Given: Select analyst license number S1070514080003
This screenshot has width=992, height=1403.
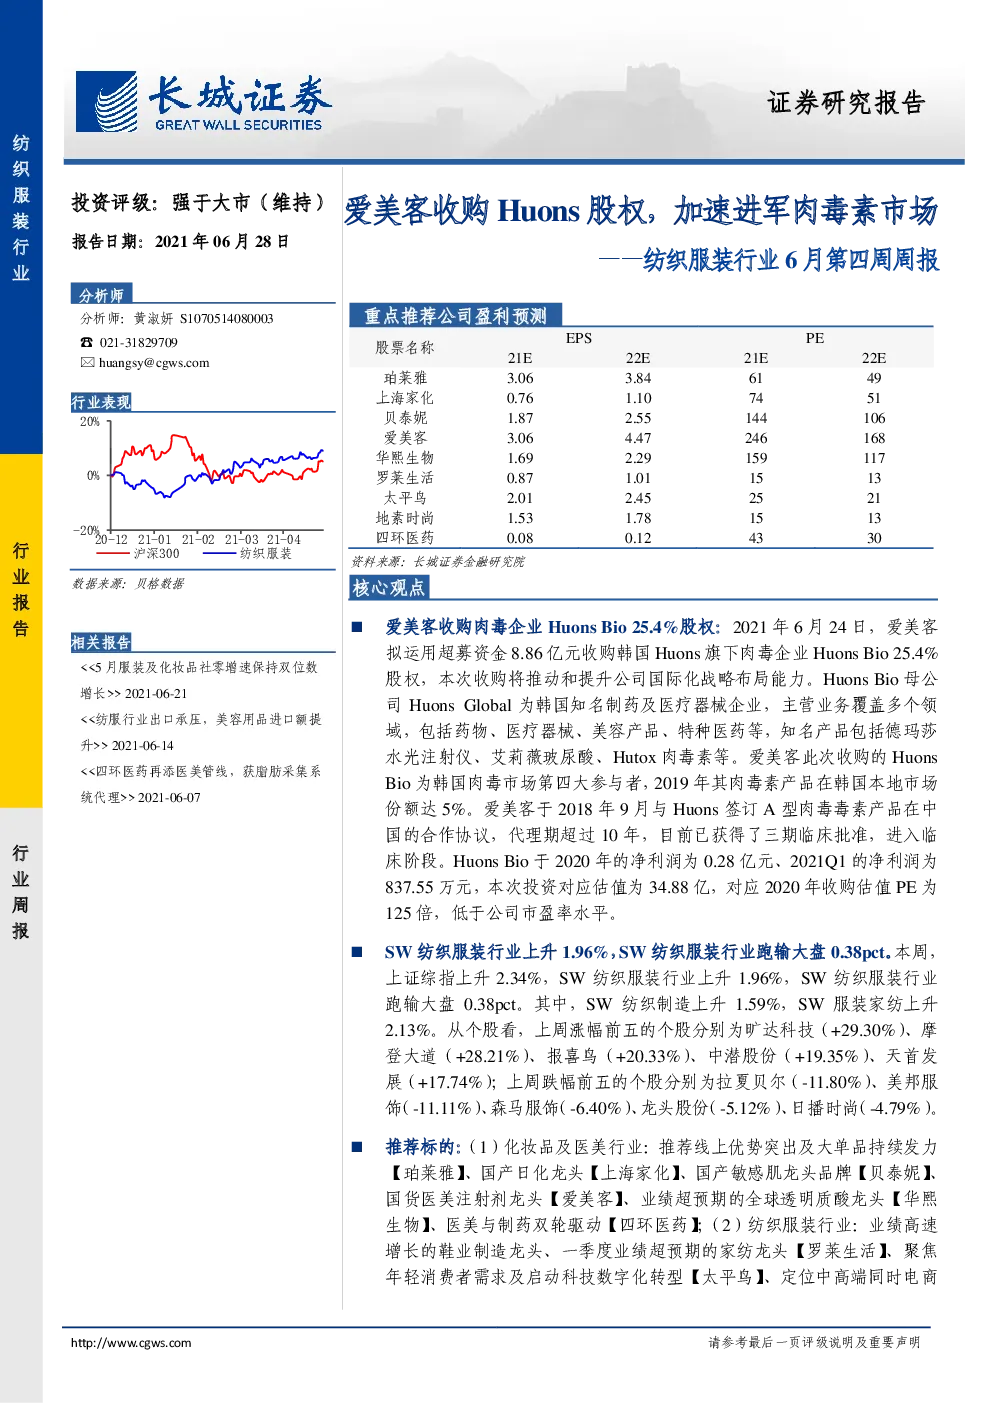Looking at the screenshot, I should coord(227,319).
